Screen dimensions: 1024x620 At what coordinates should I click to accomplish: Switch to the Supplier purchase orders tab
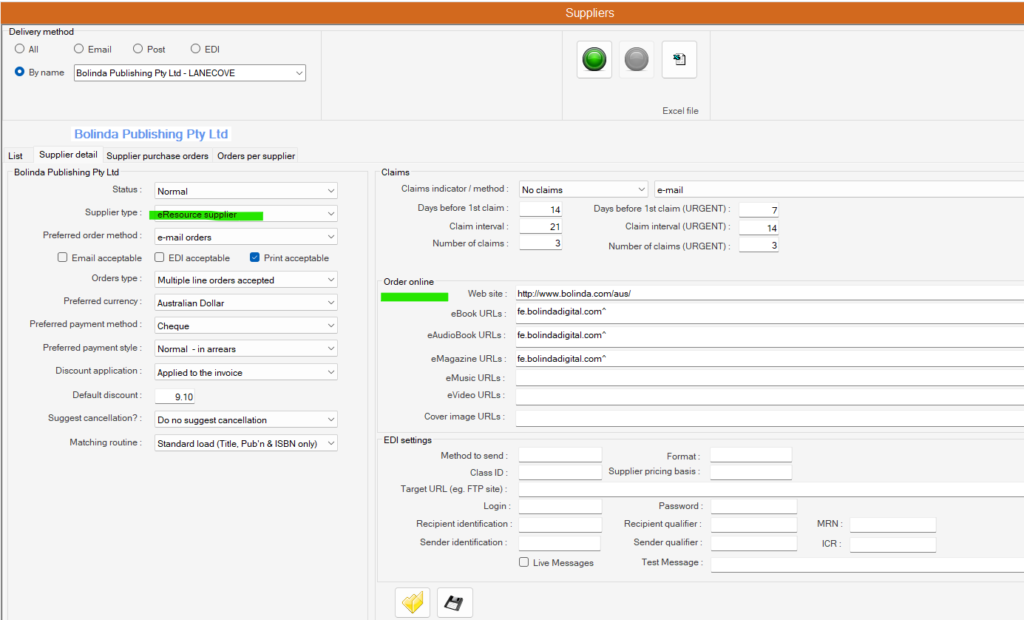point(156,155)
